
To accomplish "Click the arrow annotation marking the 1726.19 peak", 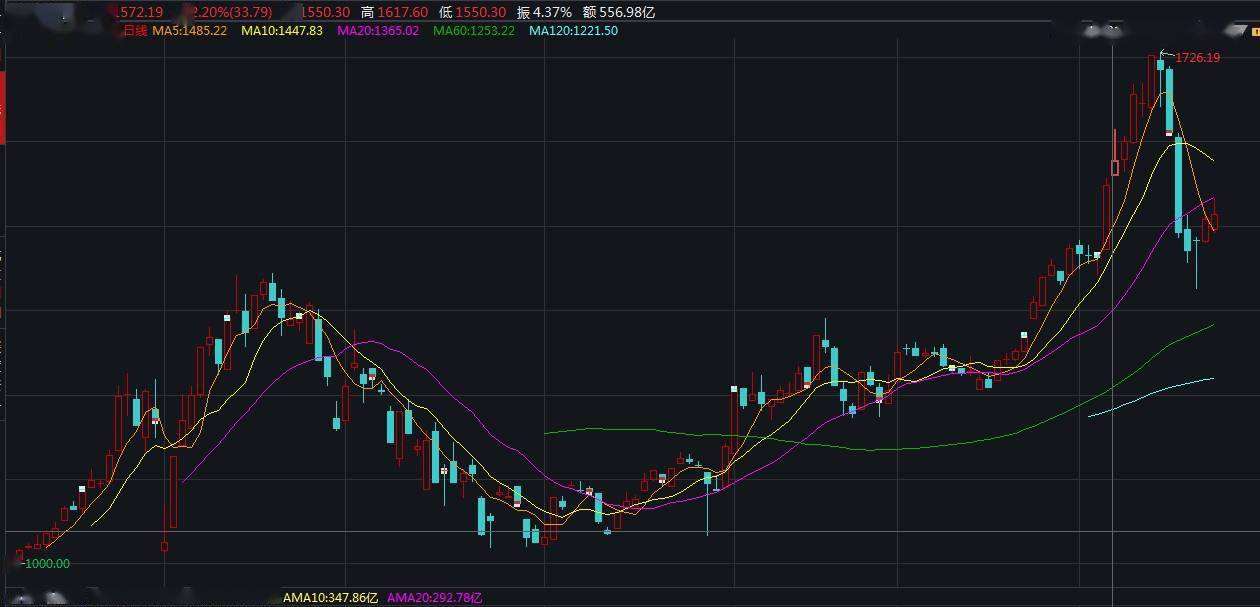I will [1166, 51].
